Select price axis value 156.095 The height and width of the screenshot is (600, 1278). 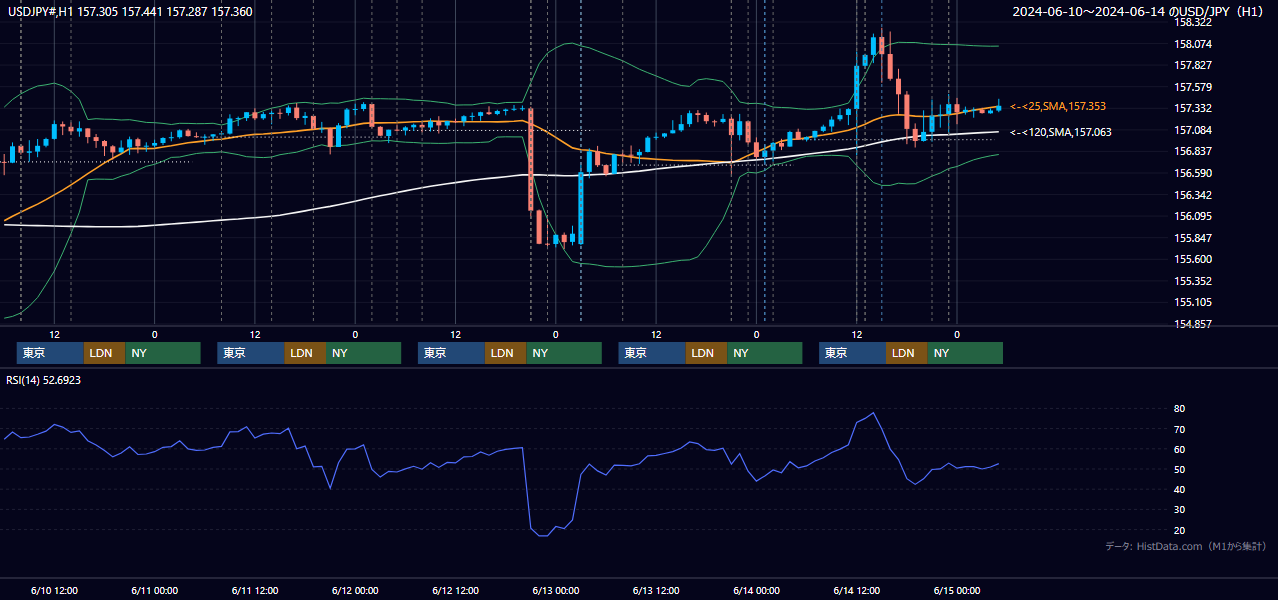click(1194, 216)
